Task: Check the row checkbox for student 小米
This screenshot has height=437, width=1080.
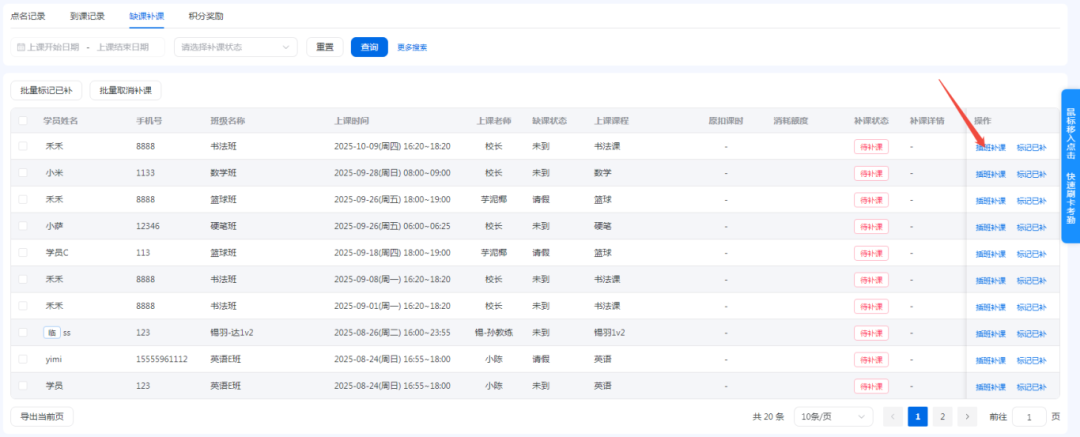Action: pos(24,173)
